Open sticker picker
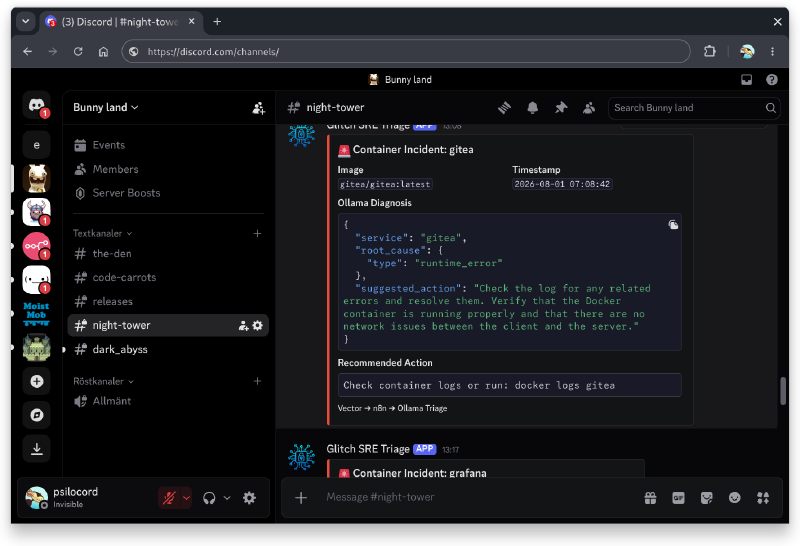 coord(706,498)
